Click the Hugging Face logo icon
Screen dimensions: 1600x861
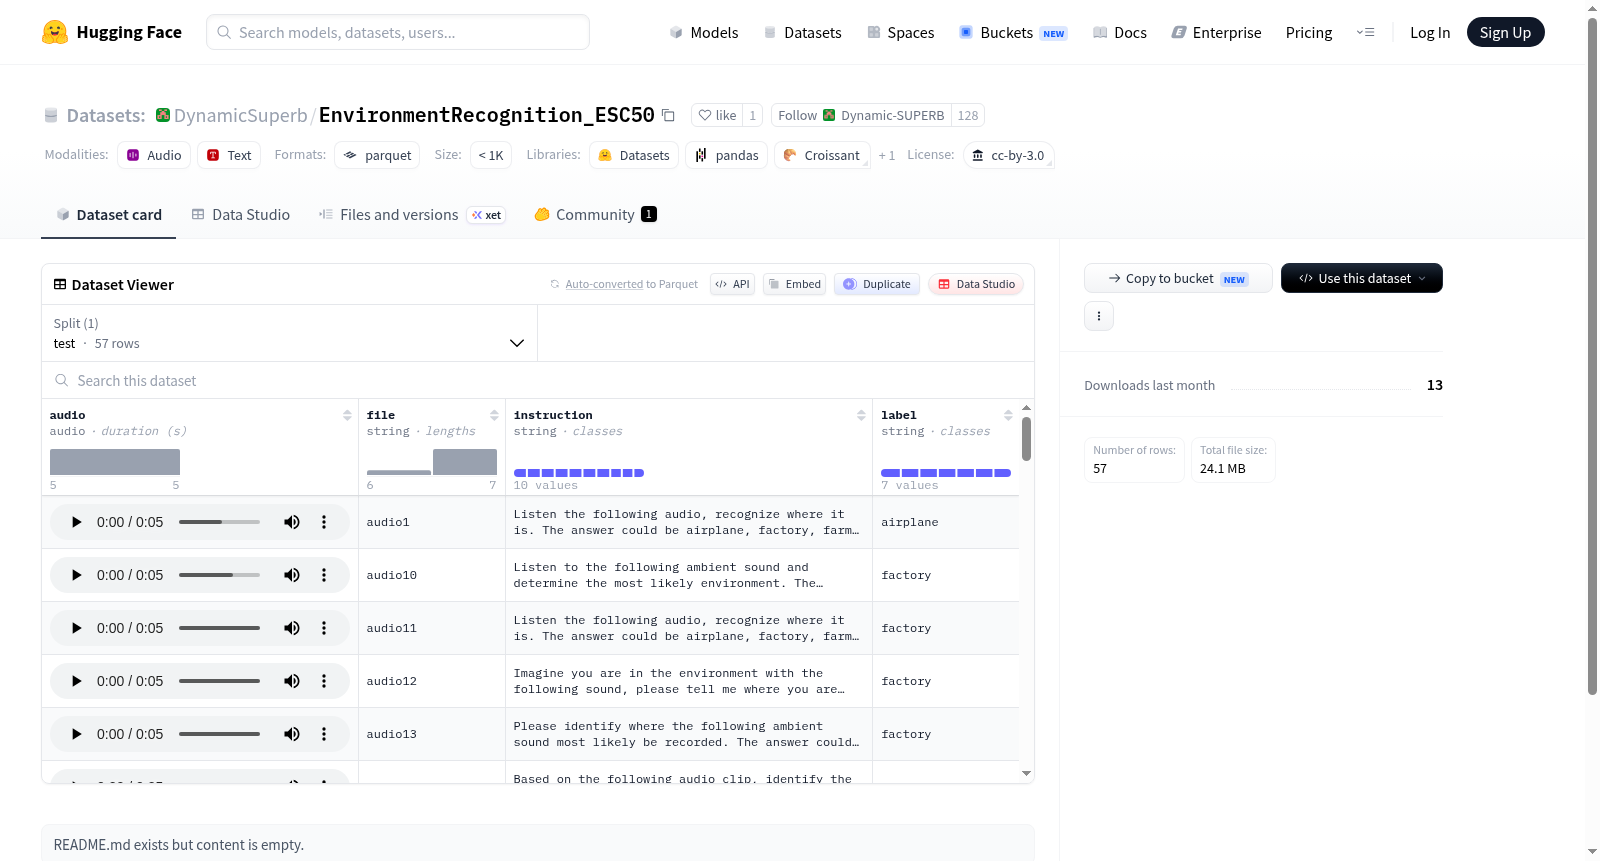(x=55, y=32)
